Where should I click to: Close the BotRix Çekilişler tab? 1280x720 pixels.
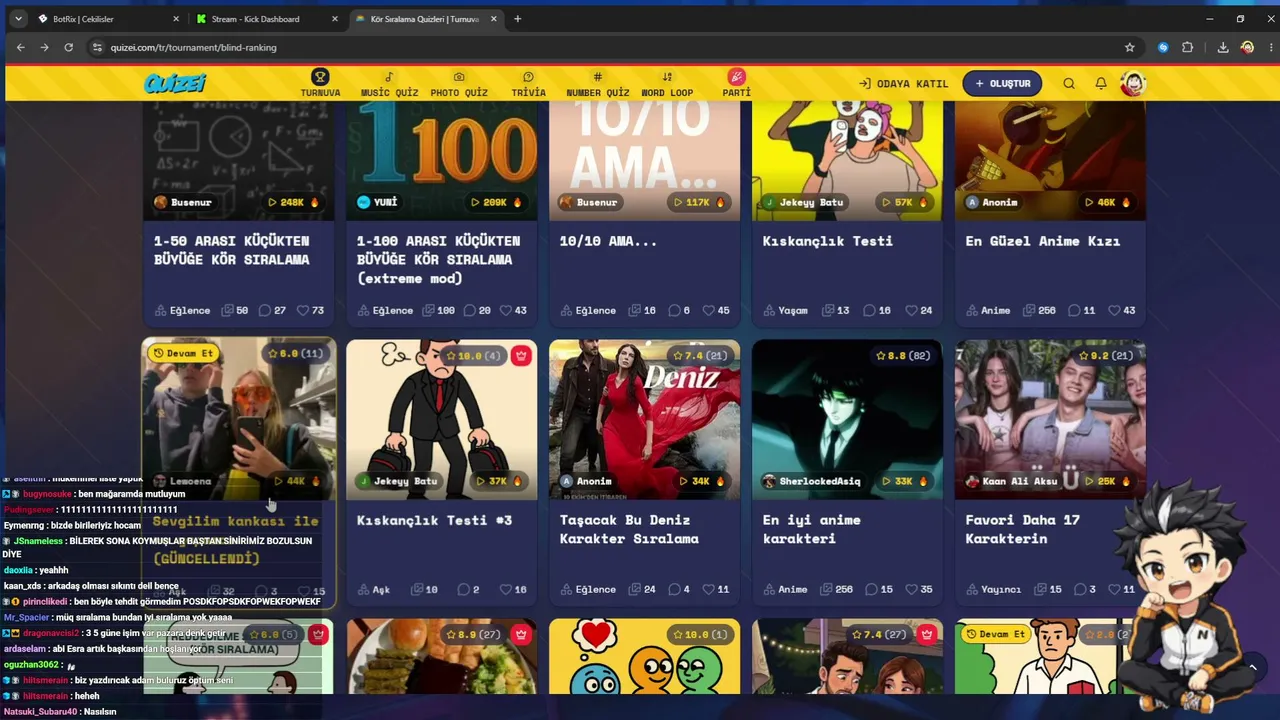click(x=176, y=19)
